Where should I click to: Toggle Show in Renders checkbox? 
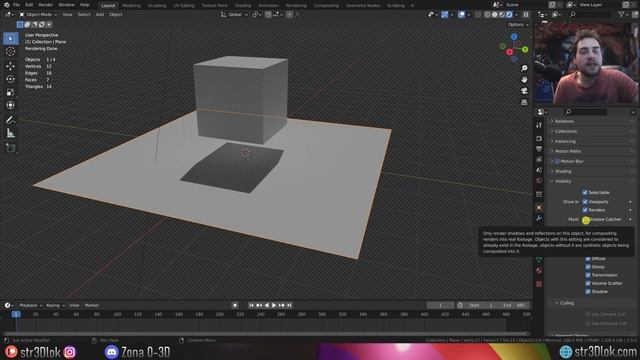tap(585, 210)
